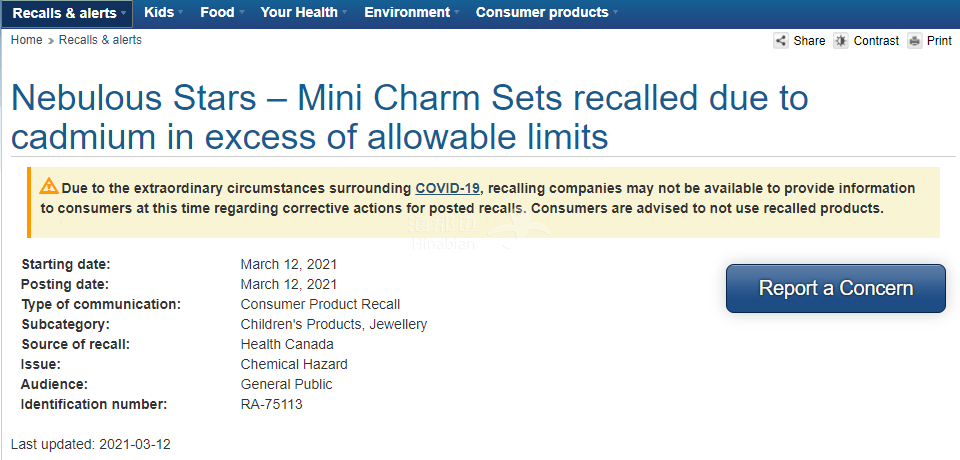This screenshot has width=960, height=460.
Task: Expand the Consumer products menu arrow
Action: point(615,12)
